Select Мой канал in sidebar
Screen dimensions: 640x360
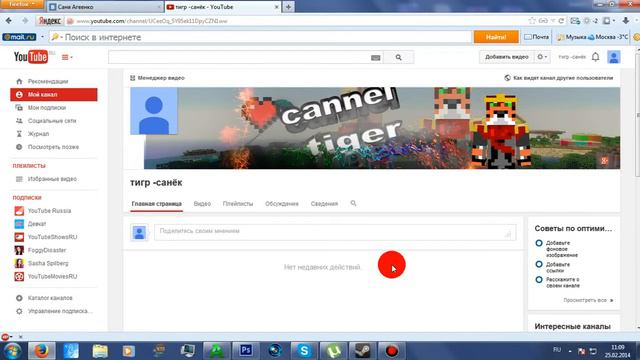pos(53,95)
